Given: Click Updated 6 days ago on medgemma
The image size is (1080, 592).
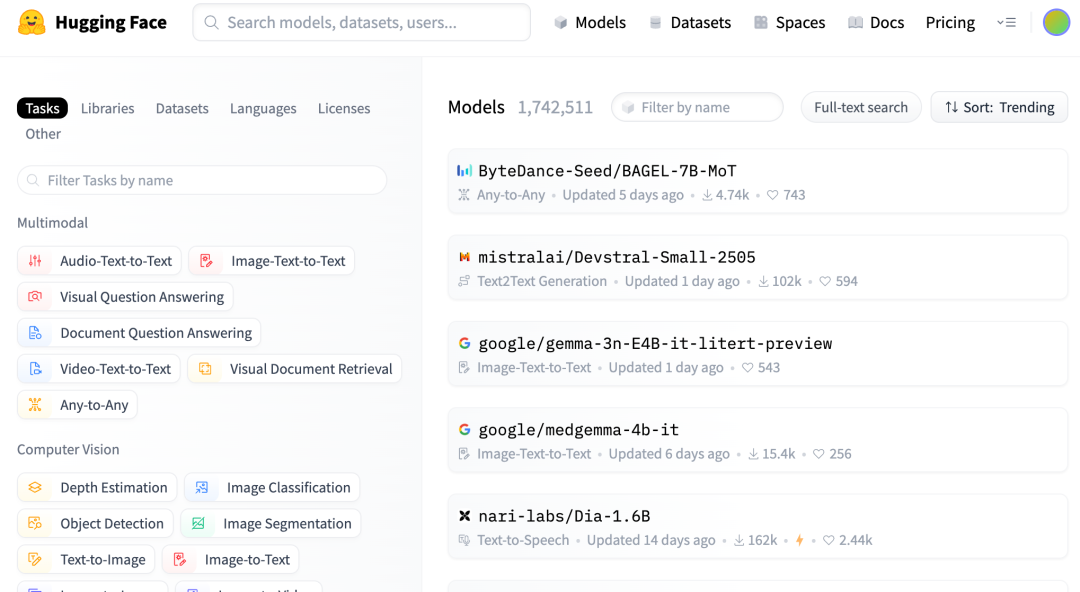Looking at the screenshot, I should (x=669, y=454).
